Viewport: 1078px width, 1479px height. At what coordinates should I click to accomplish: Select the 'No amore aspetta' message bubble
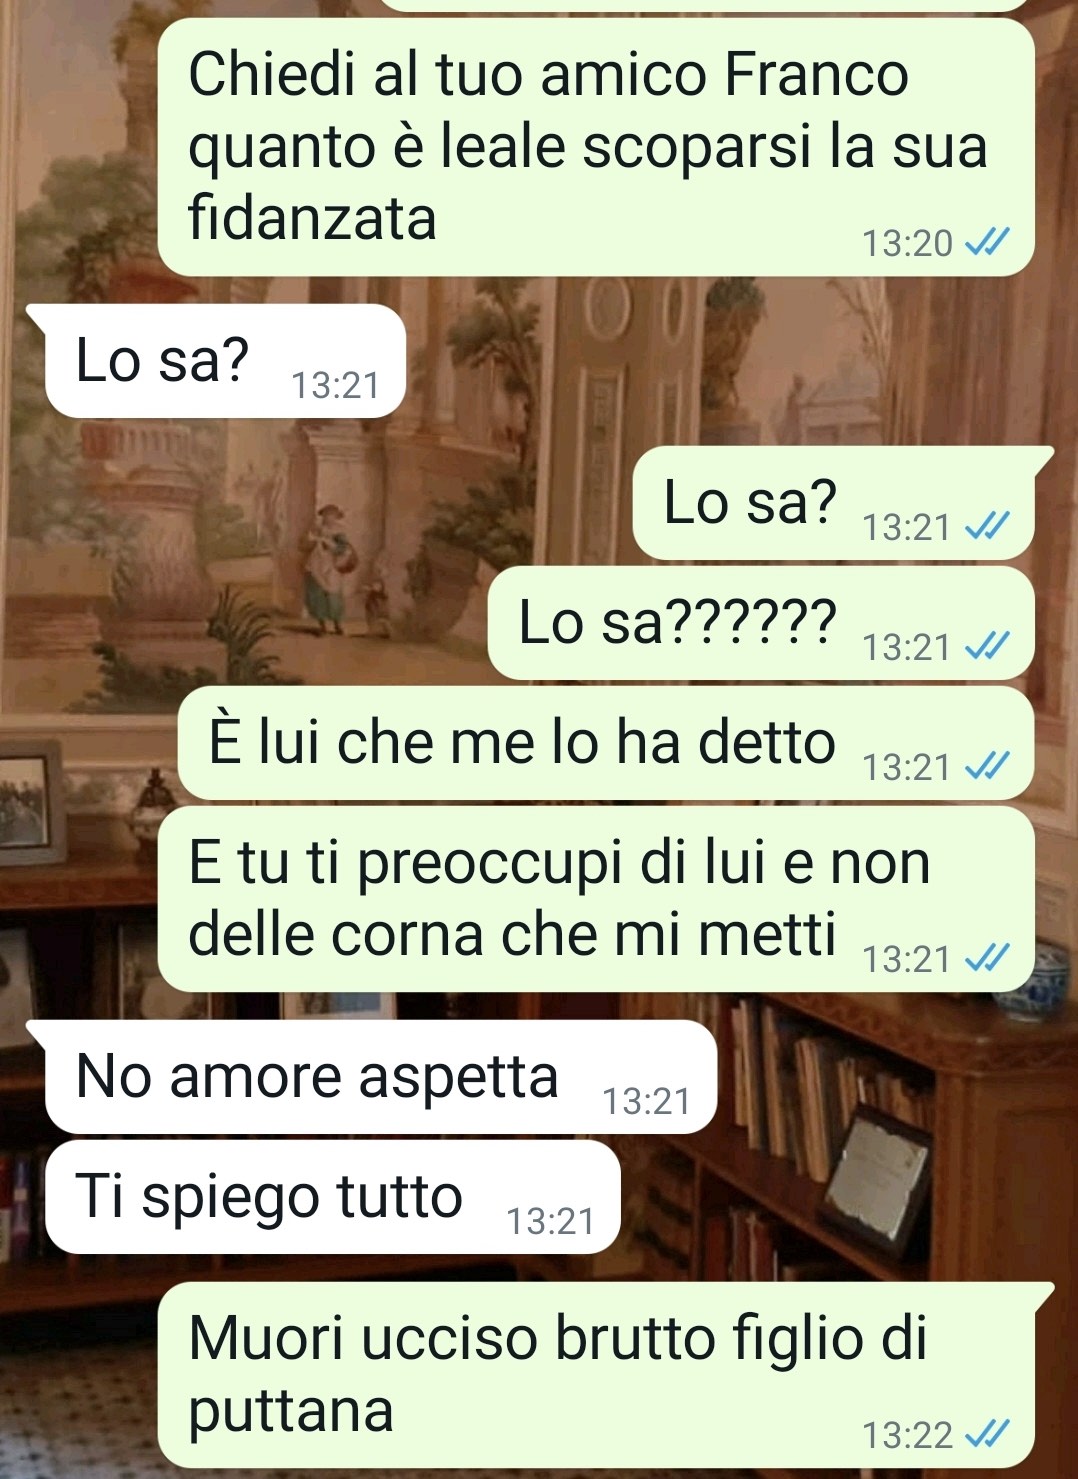(372, 1077)
